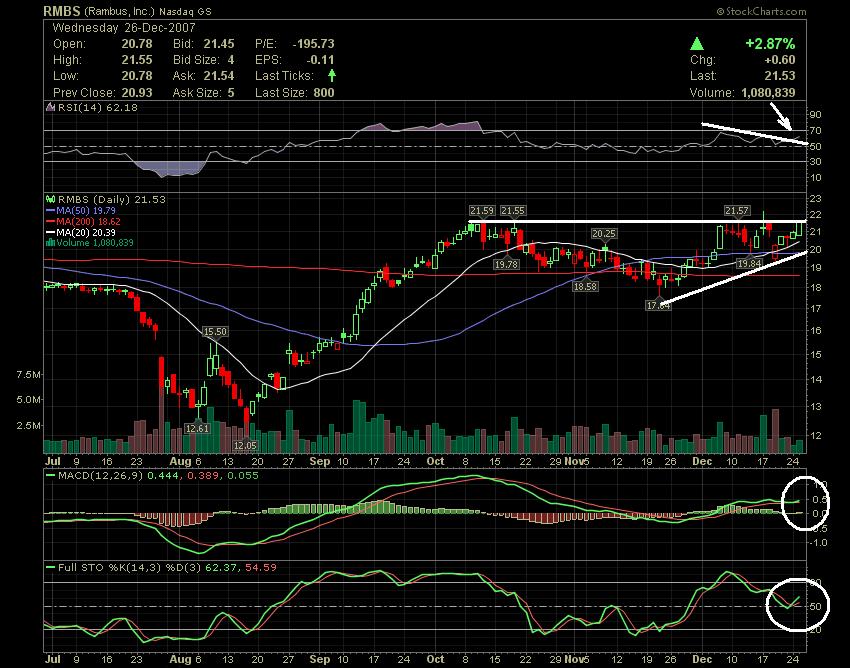Image resolution: width=850 pixels, height=668 pixels.
Task: Click the green 'Volume 1,080,839' legend entry
Action: pos(94,243)
